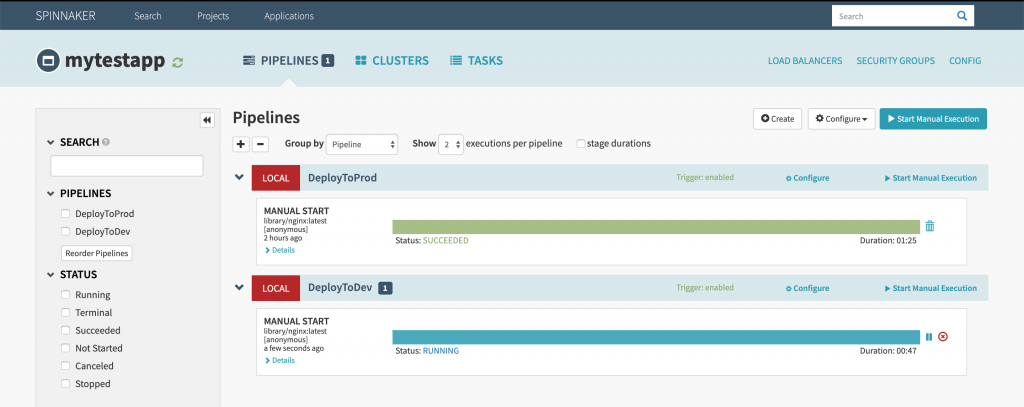This screenshot has height=407, width=1024.
Task: Open the Group by Pipeline dropdown
Action: 363,144
